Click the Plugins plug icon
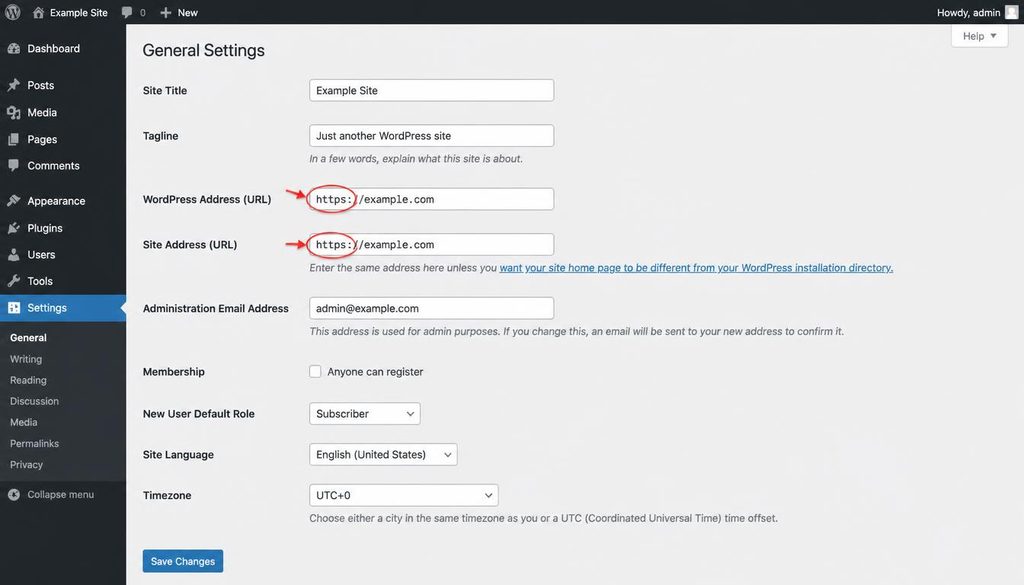The height and width of the screenshot is (585, 1024). click(x=14, y=228)
